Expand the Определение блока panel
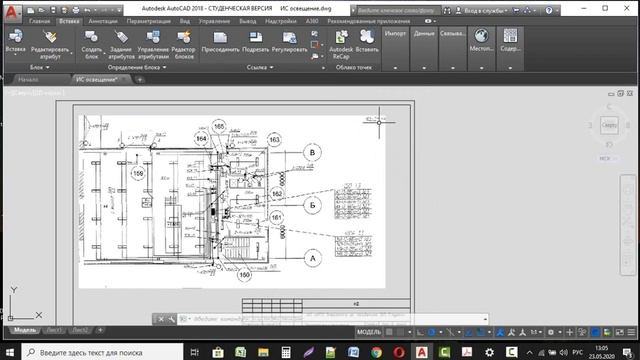Viewport: 640px width, 360px height. point(137,67)
